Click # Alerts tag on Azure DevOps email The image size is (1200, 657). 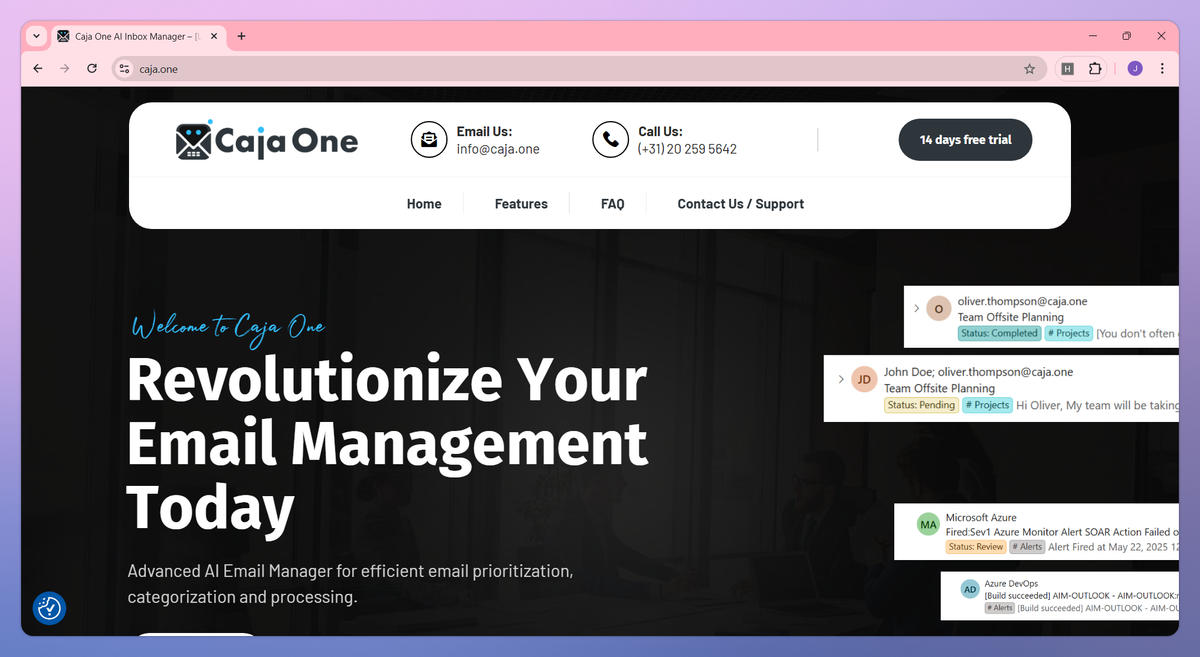(x=1000, y=608)
